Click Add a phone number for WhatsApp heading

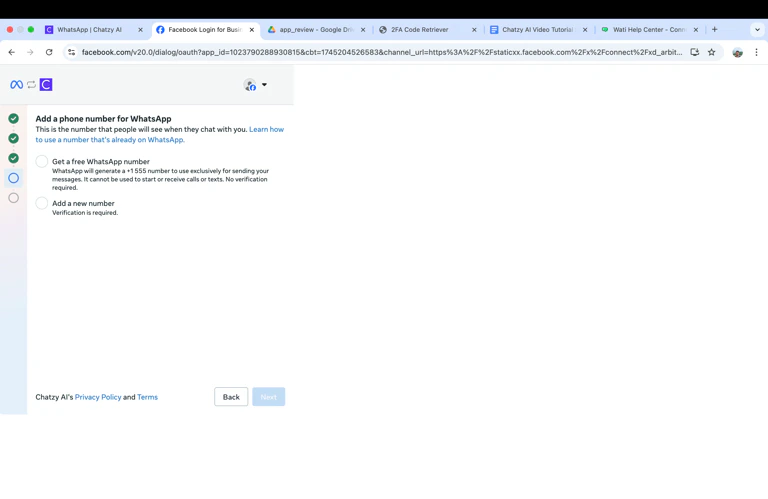(x=103, y=119)
